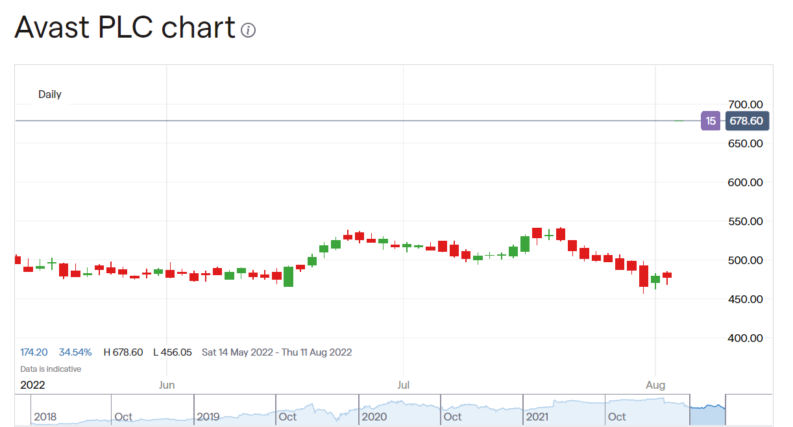Click the Avast PLC chart heading
The image size is (793, 427).
pos(125,27)
